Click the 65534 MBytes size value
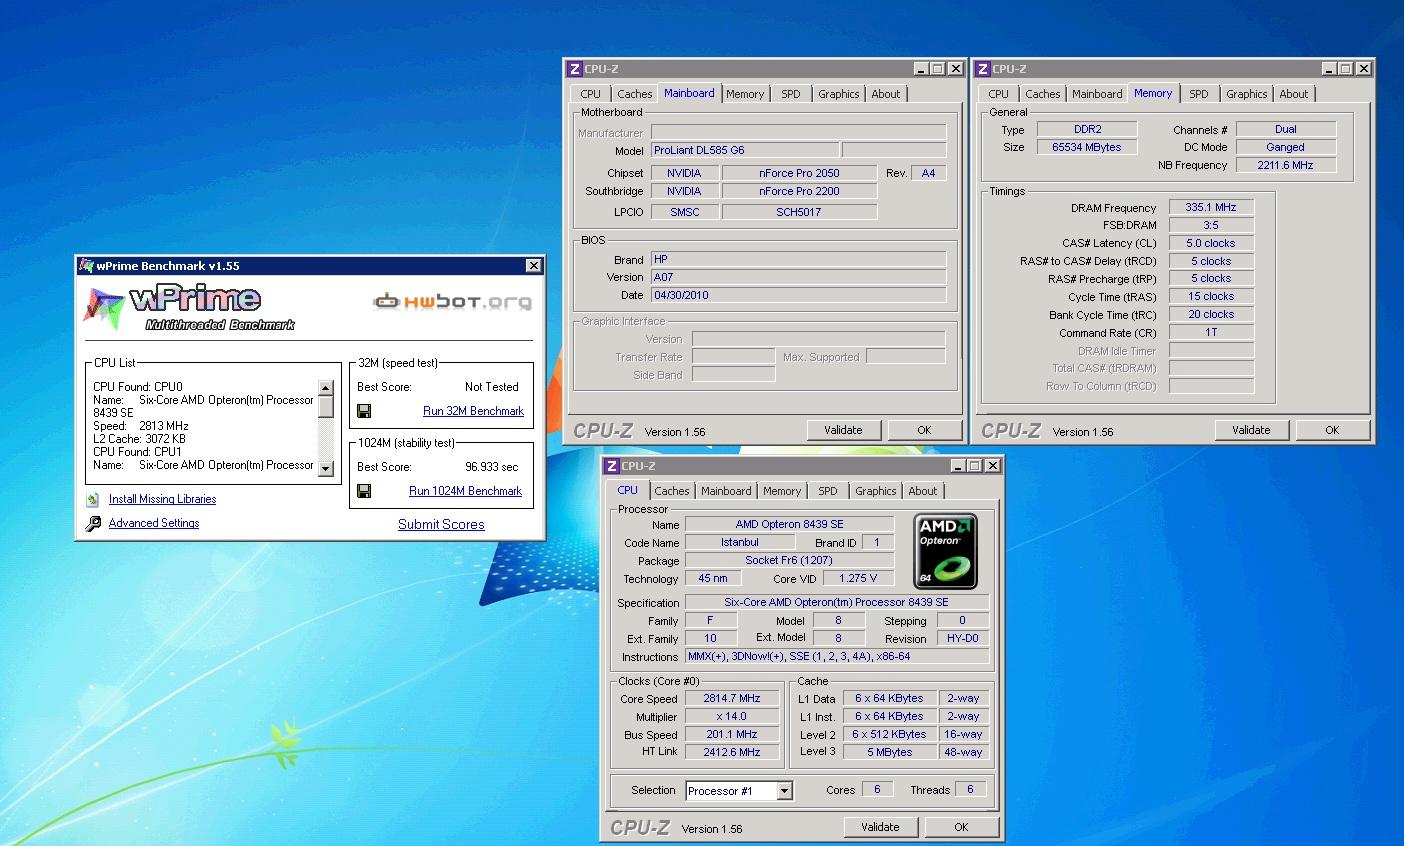 coord(1086,147)
